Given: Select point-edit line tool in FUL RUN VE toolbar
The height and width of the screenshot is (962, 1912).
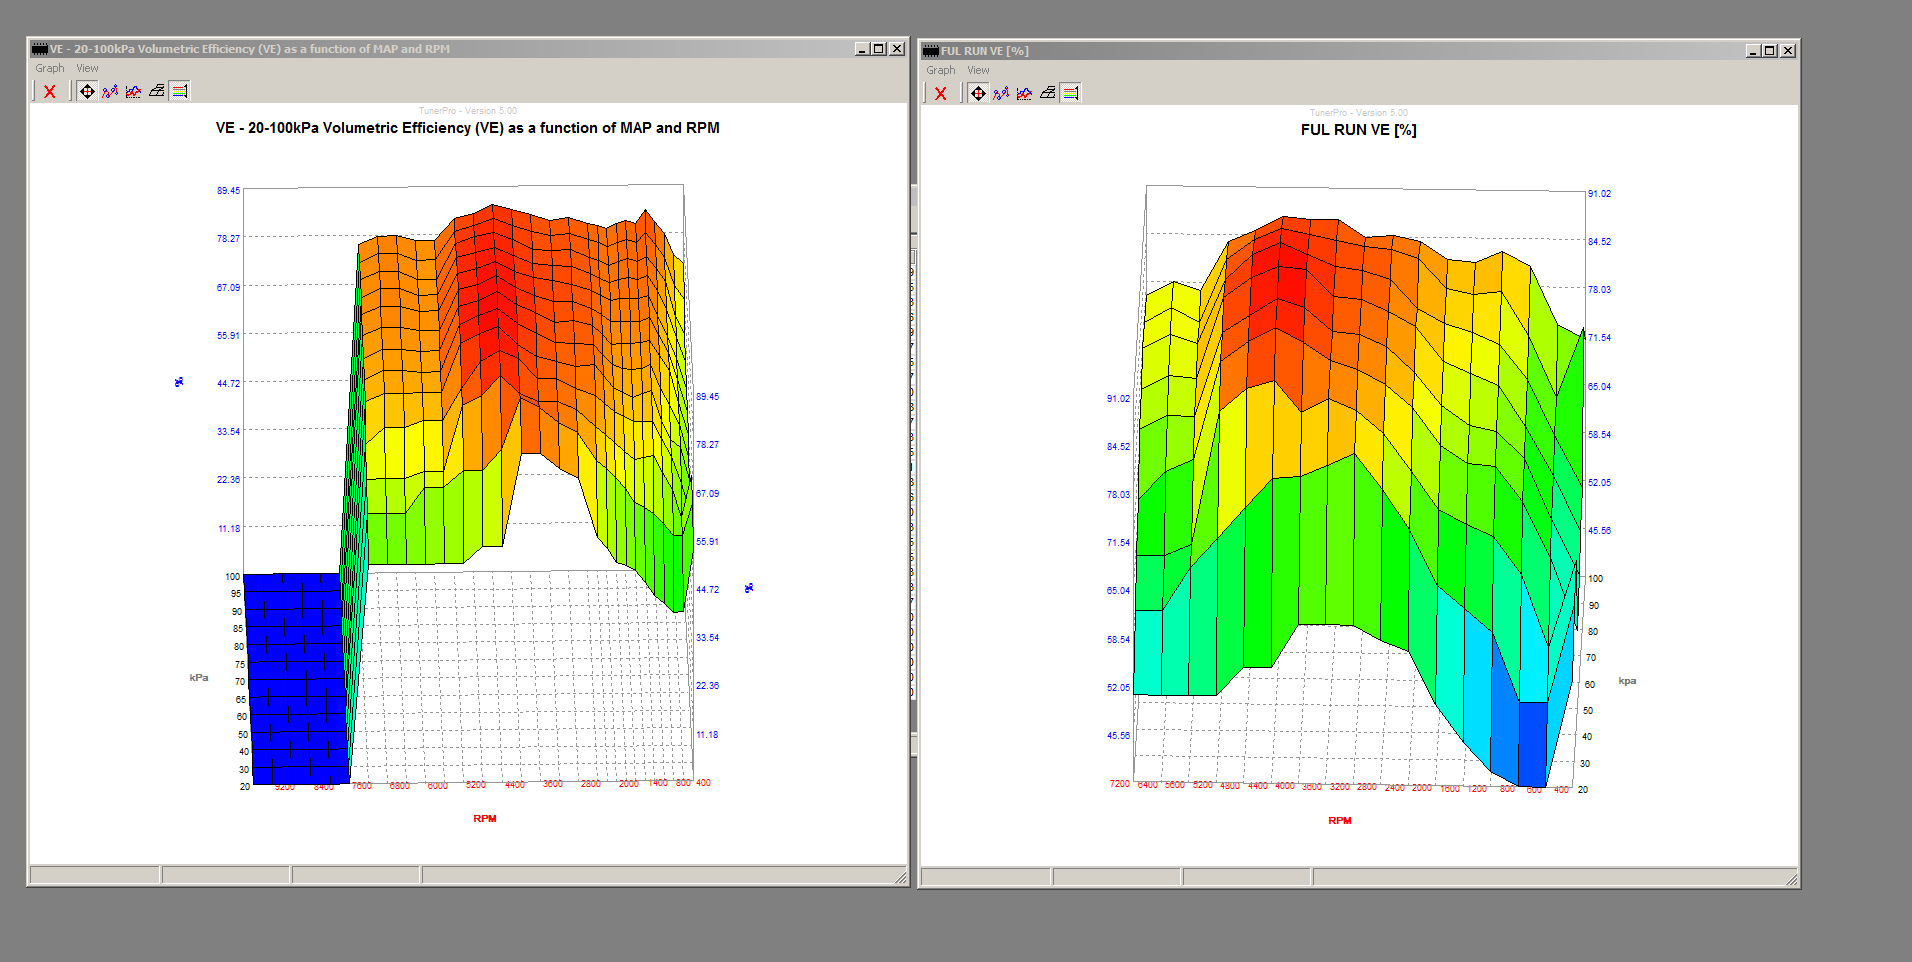Looking at the screenshot, I should coord(1001,93).
